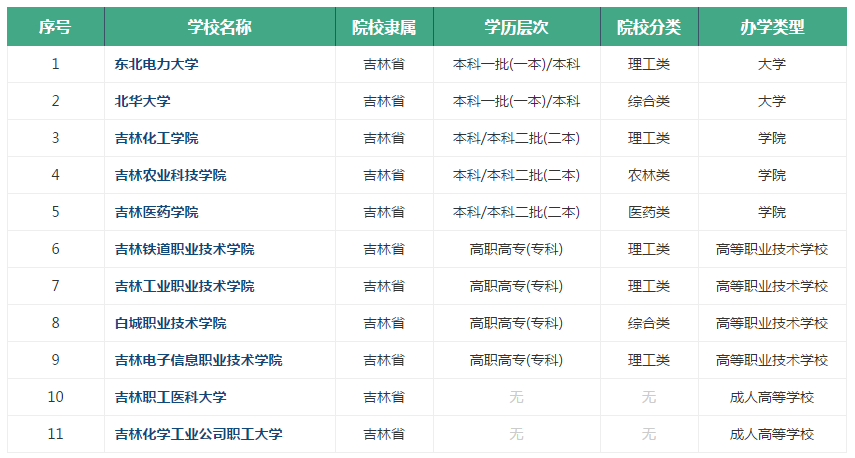Viewport: 855px width, 458px height.
Task: Click 高等职业技术学校 cell in 吉林工业职业技术学院 row
Action: [772, 286]
